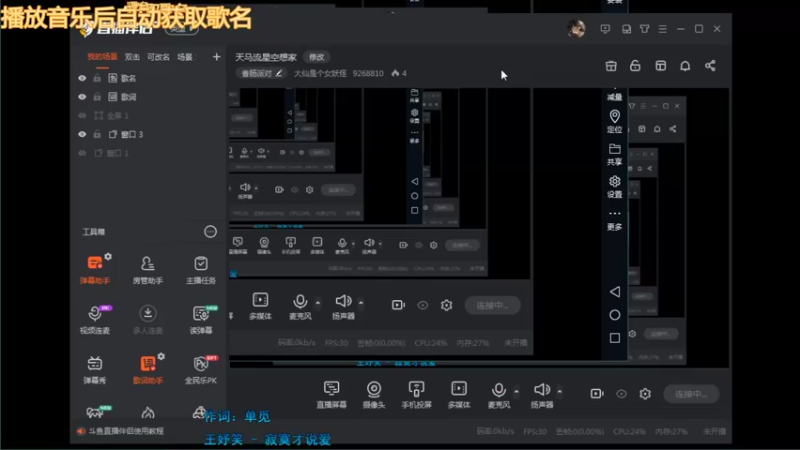
Task: Open the 弹幕助手 tool
Action: [95, 269]
